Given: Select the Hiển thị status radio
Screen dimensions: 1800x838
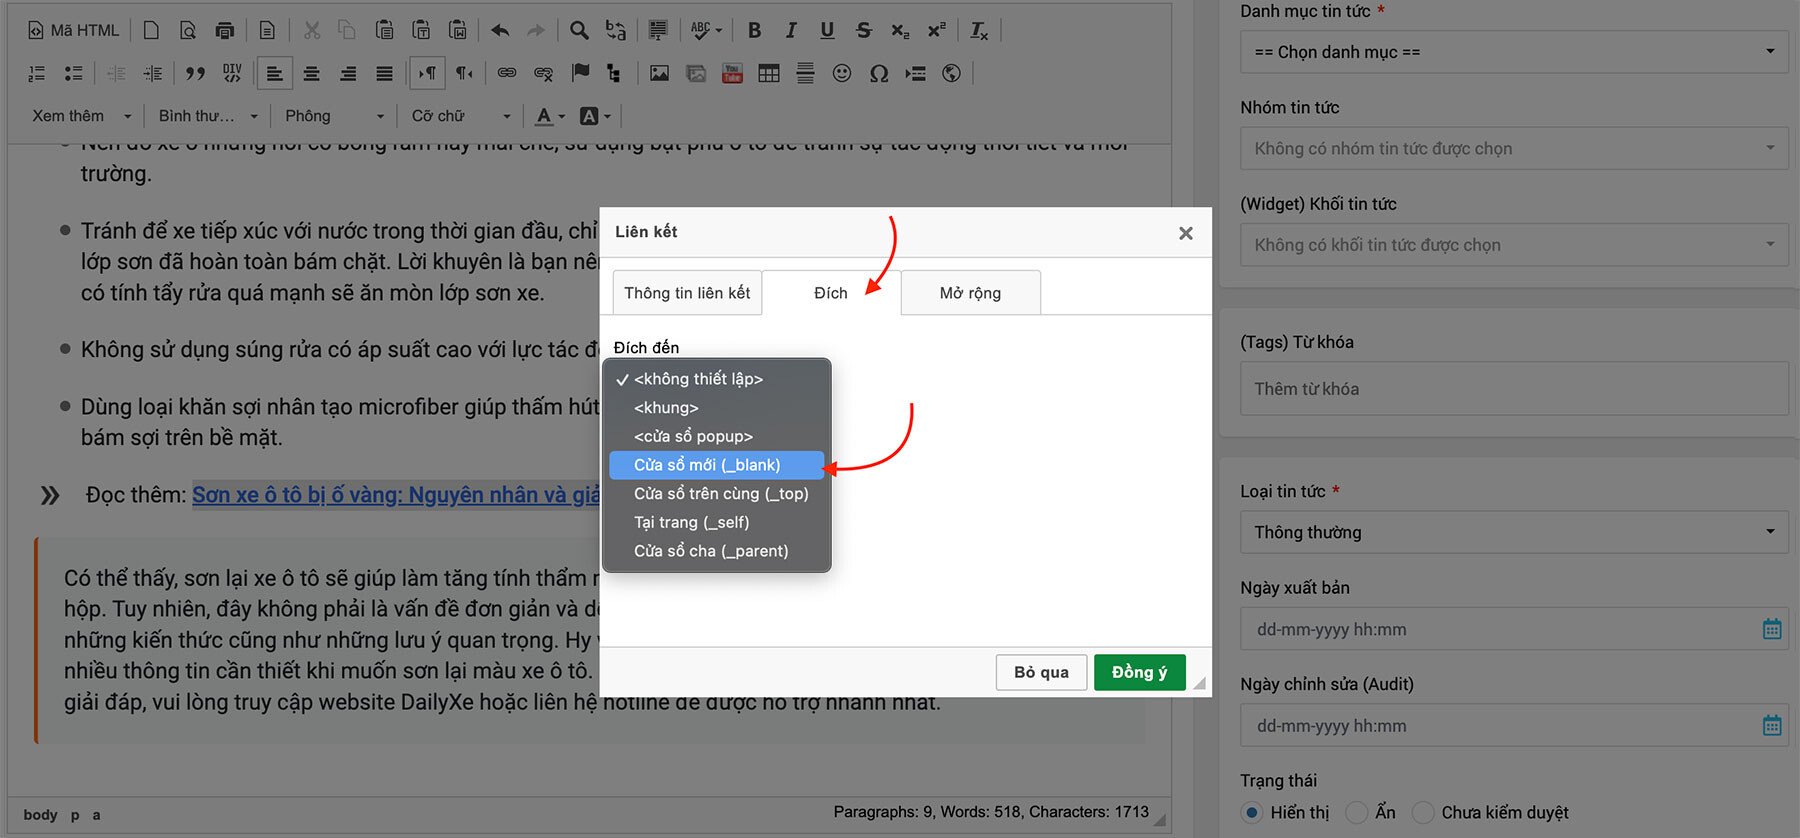Looking at the screenshot, I should point(1252,812).
